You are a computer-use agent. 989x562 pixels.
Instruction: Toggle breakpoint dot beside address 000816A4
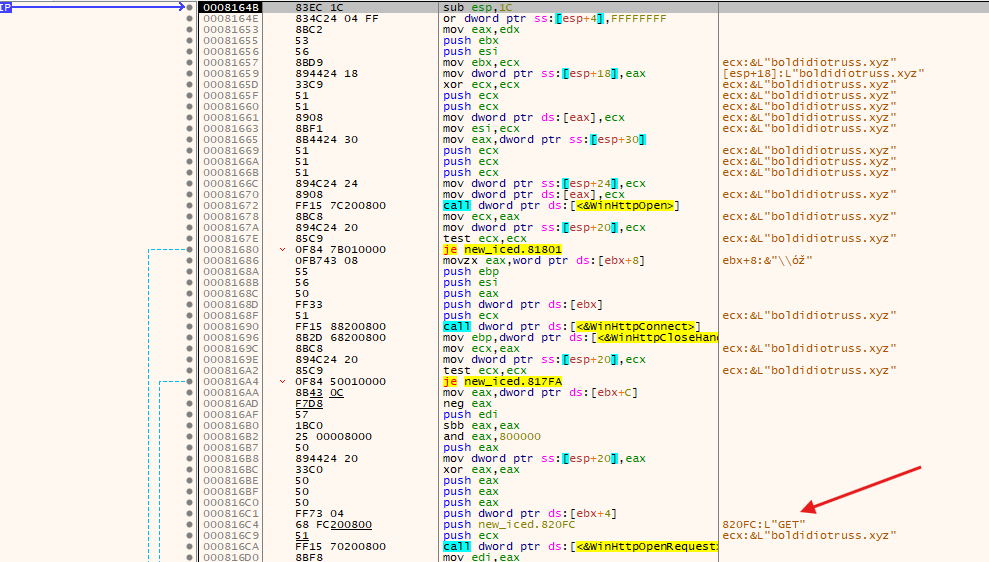tap(189, 382)
